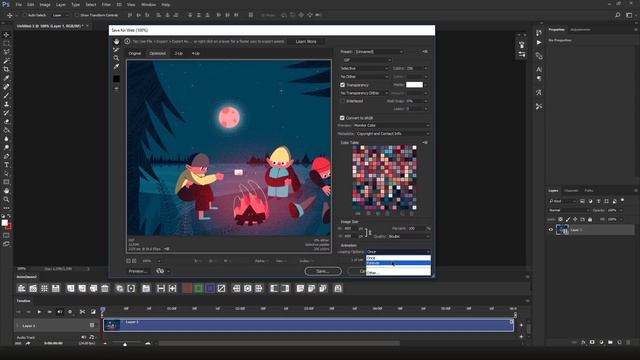Enable the Interlaced checkbox
The image size is (640, 360).
click(x=342, y=101)
